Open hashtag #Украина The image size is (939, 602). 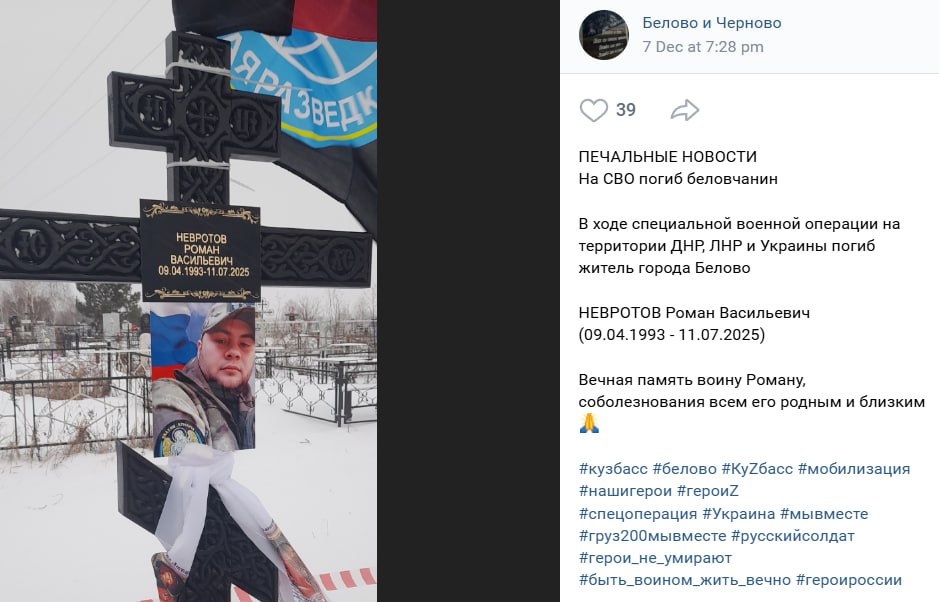tap(738, 514)
